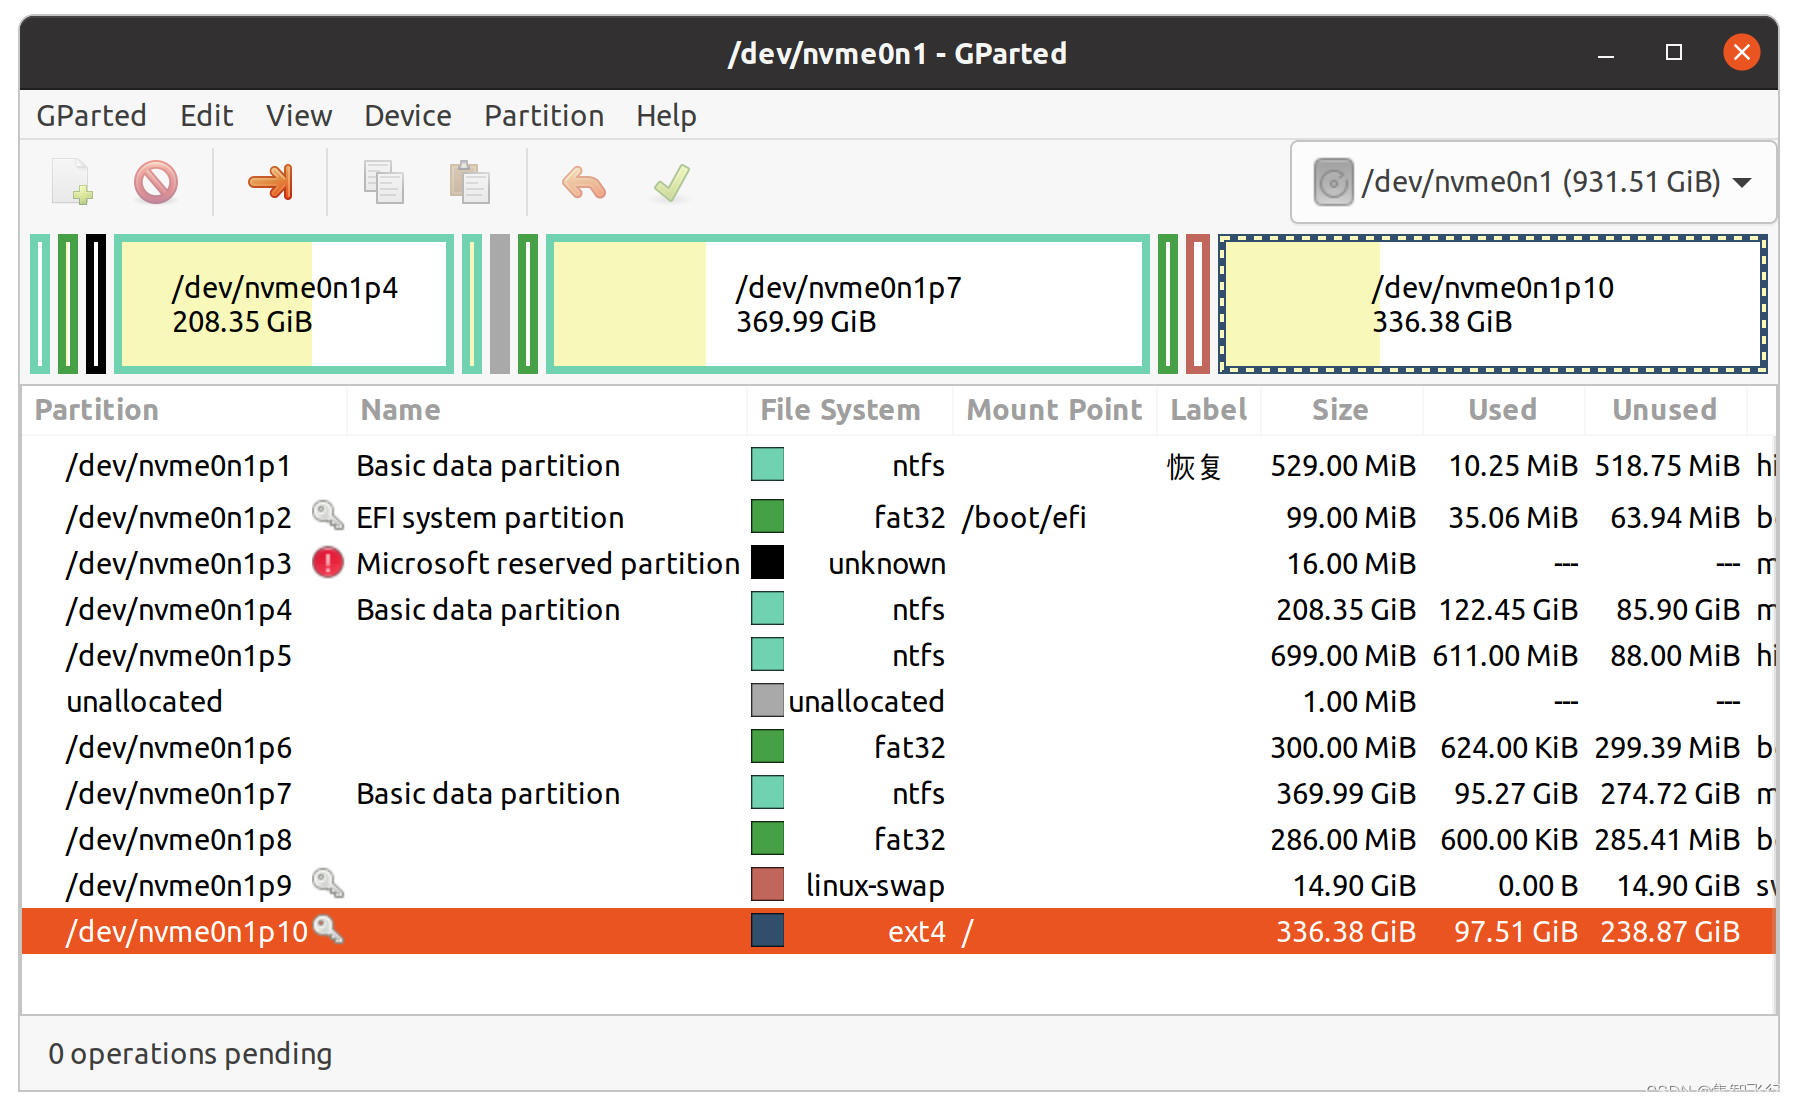Click the Delete partition toolbar icon
Screen dimensions: 1798x1110
[x=156, y=182]
